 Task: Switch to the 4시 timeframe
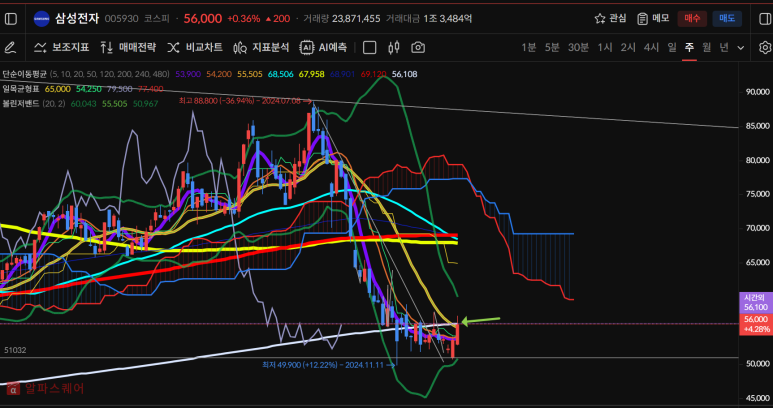click(651, 48)
